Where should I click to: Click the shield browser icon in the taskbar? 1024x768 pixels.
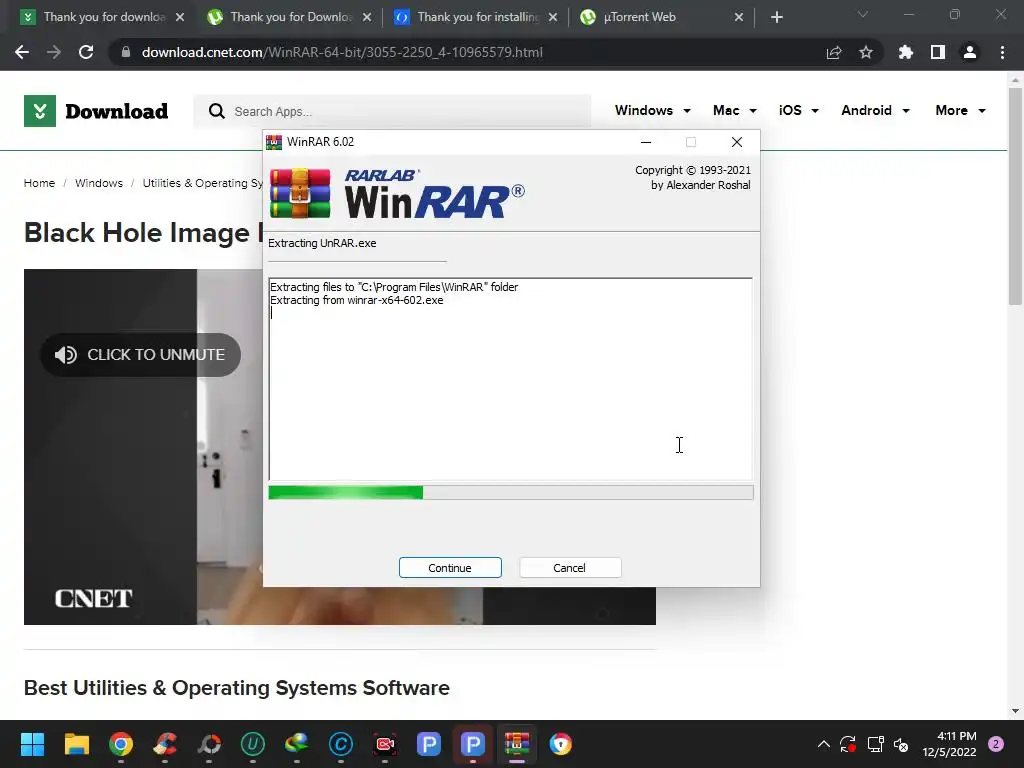560,744
